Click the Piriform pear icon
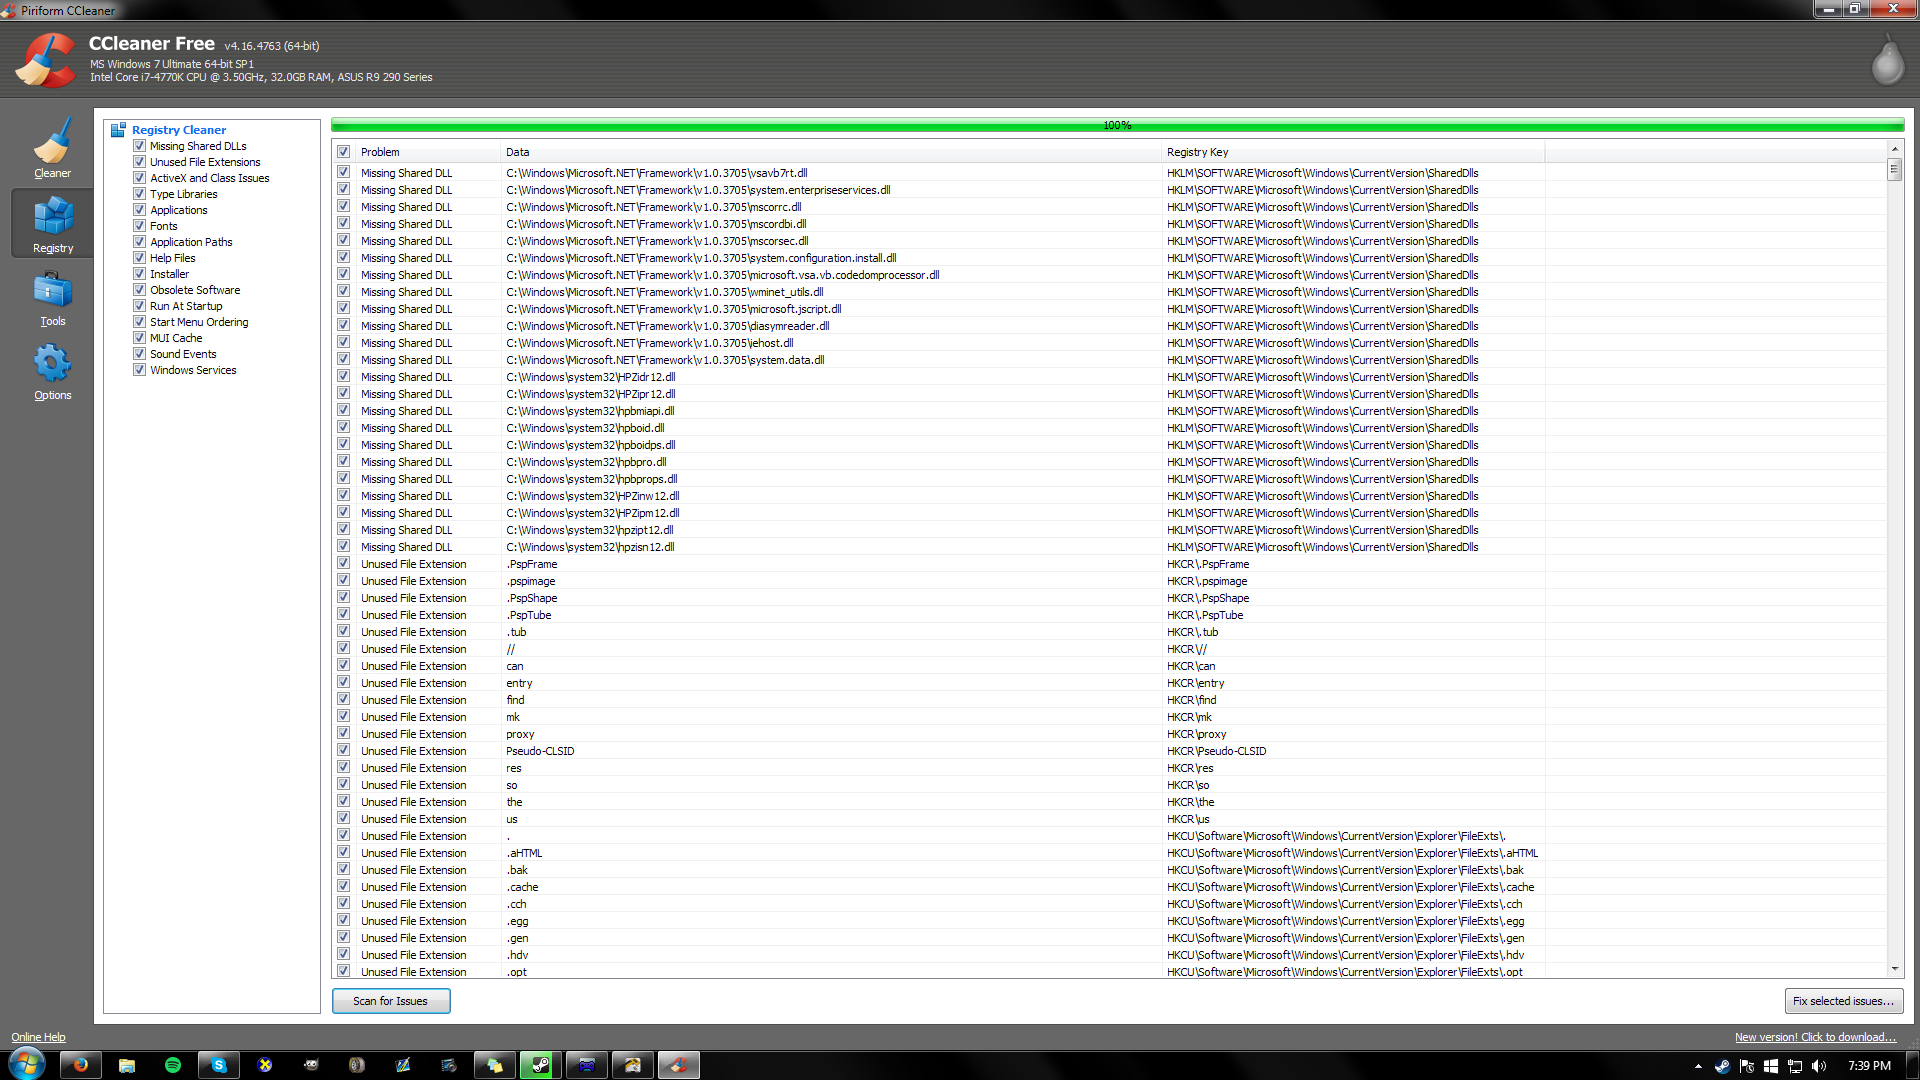 click(1887, 62)
